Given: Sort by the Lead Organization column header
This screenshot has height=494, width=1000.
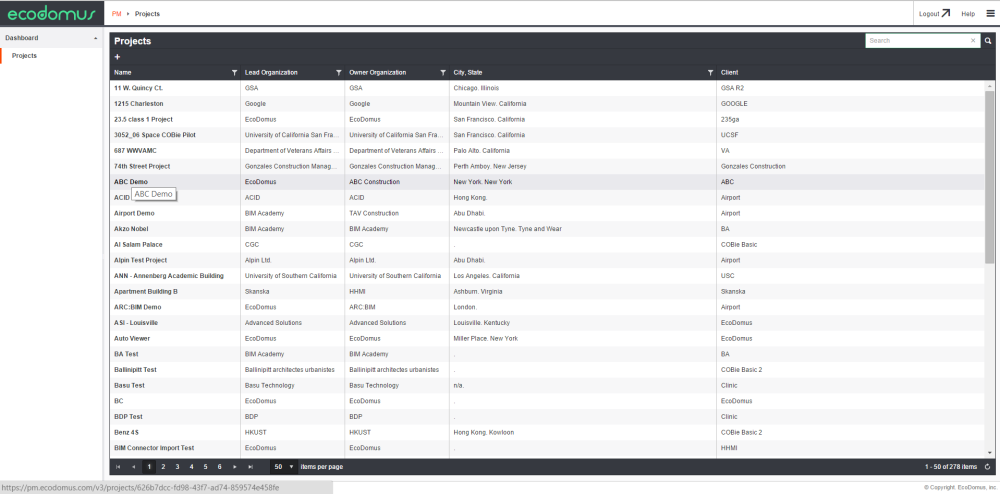Looking at the screenshot, I should click(x=271, y=73).
